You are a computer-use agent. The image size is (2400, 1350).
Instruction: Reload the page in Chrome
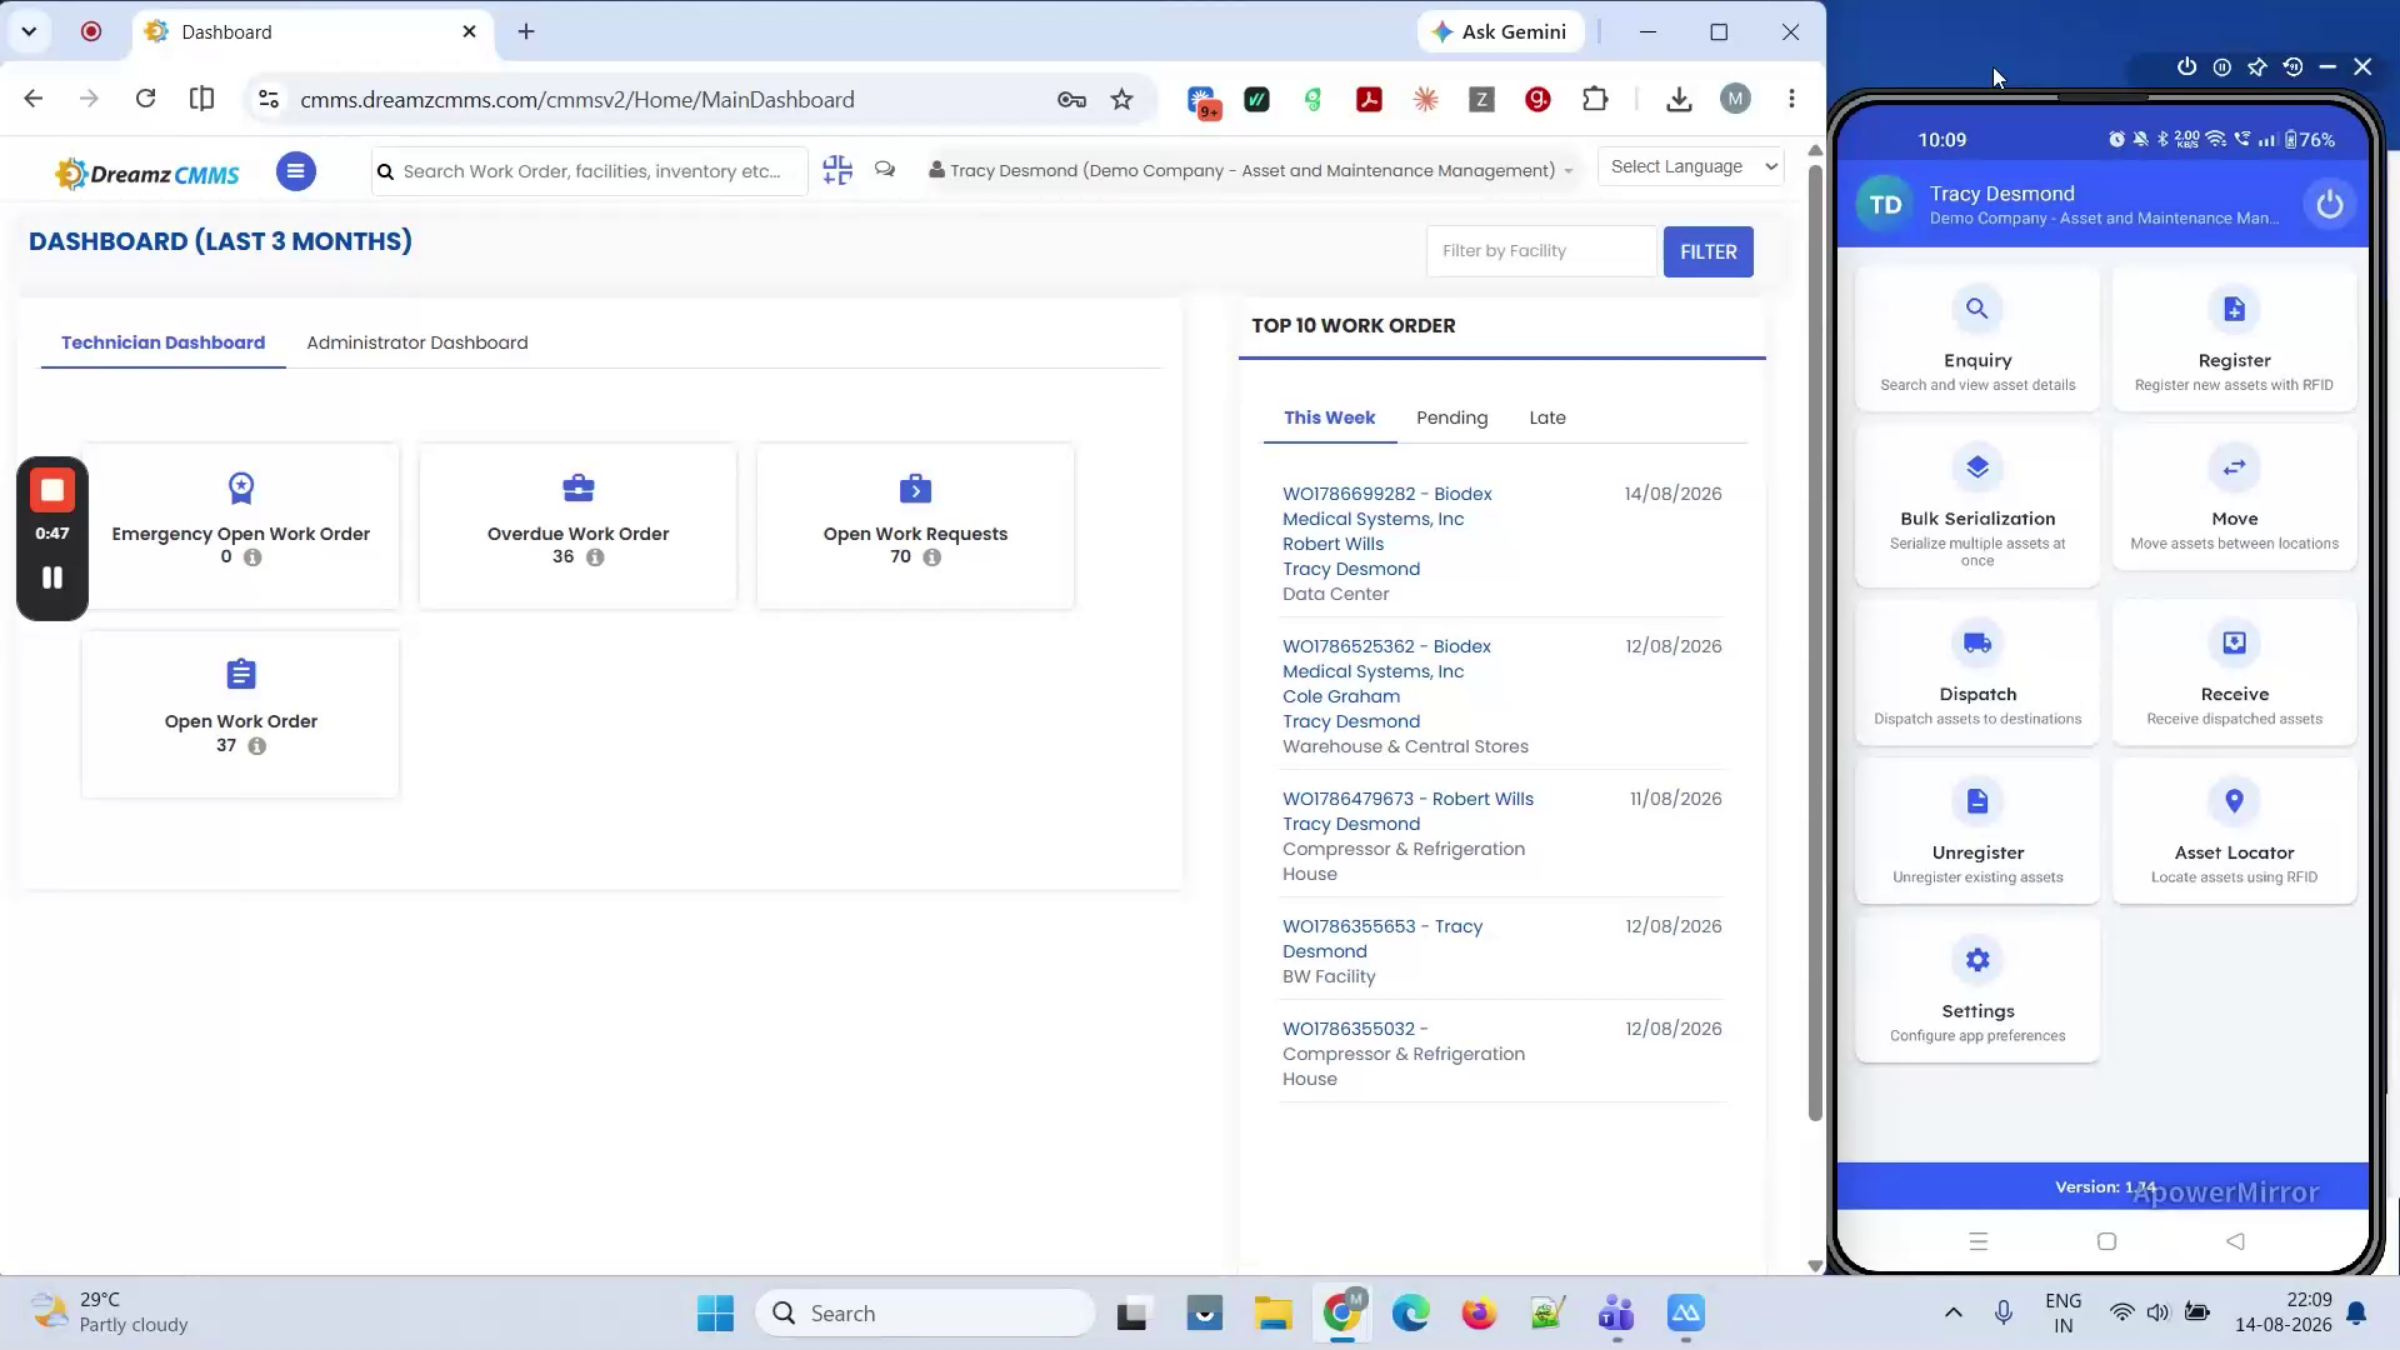(x=145, y=98)
